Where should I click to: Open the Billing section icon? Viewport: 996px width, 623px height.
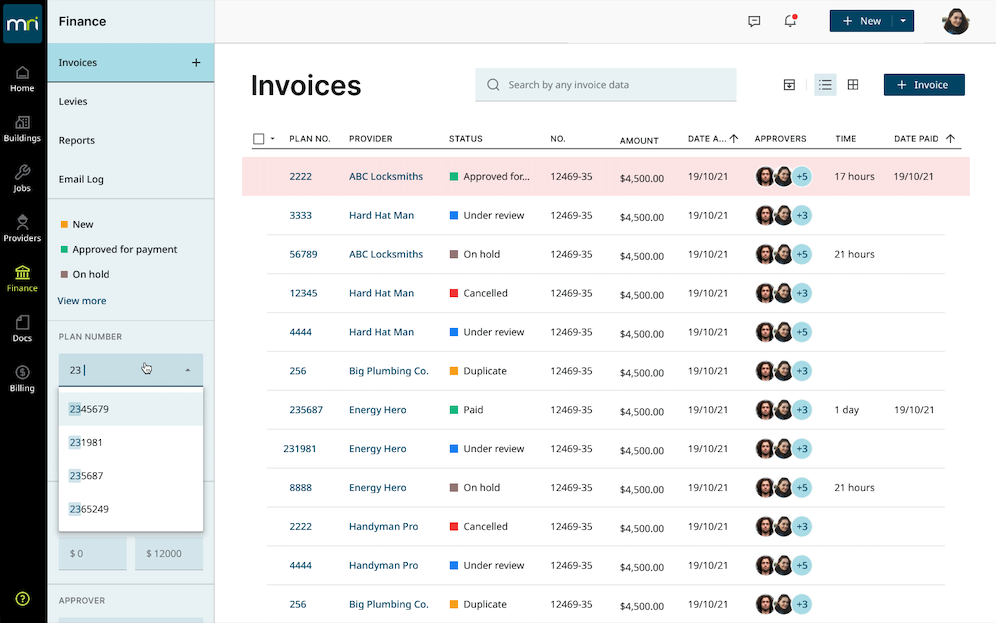coord(22,378)
